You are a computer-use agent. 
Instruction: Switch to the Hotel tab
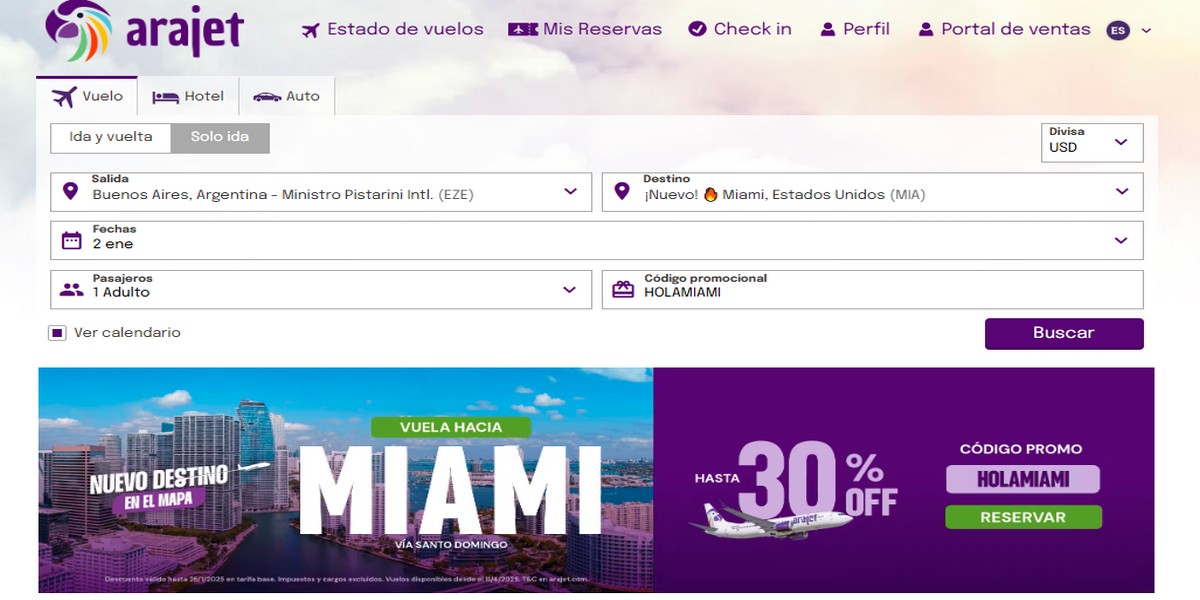(x=188, y=97)
